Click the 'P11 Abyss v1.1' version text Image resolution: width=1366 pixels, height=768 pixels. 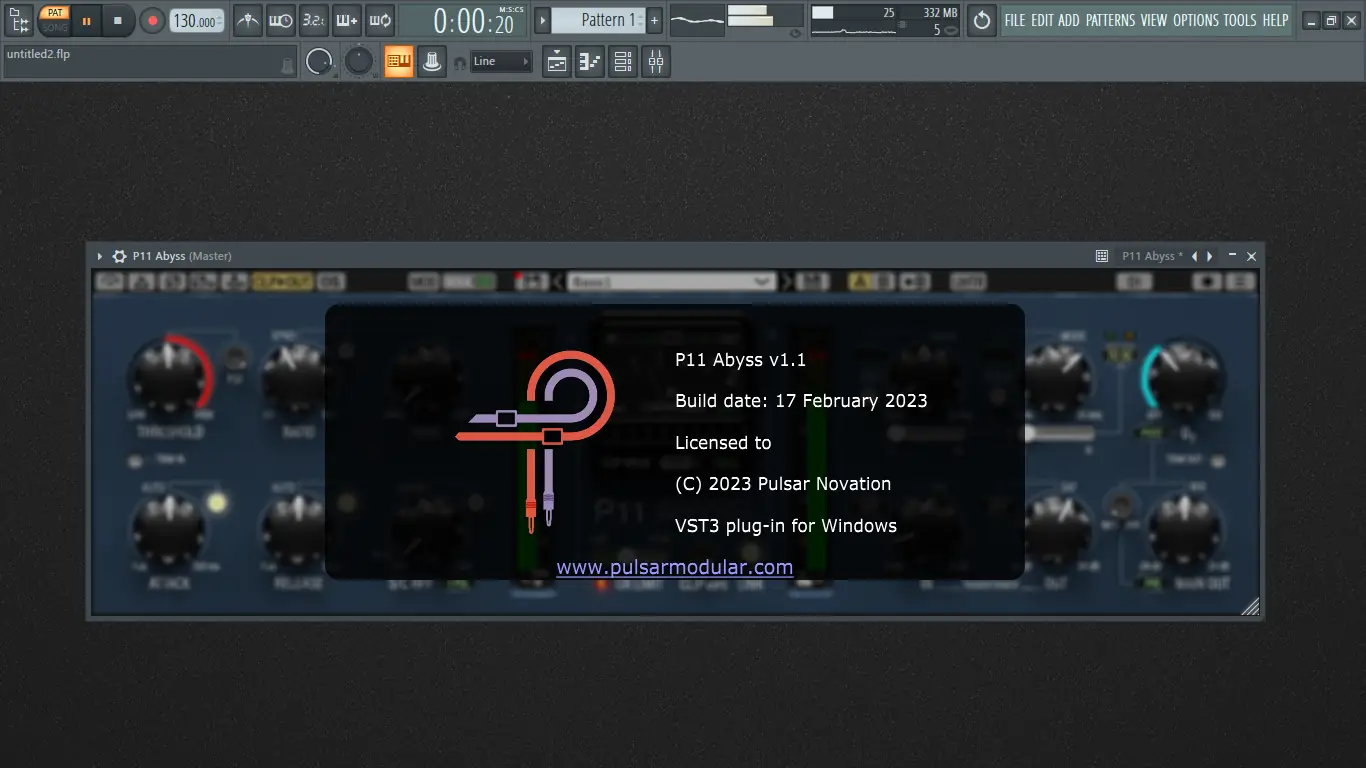[x=740, y=360]
